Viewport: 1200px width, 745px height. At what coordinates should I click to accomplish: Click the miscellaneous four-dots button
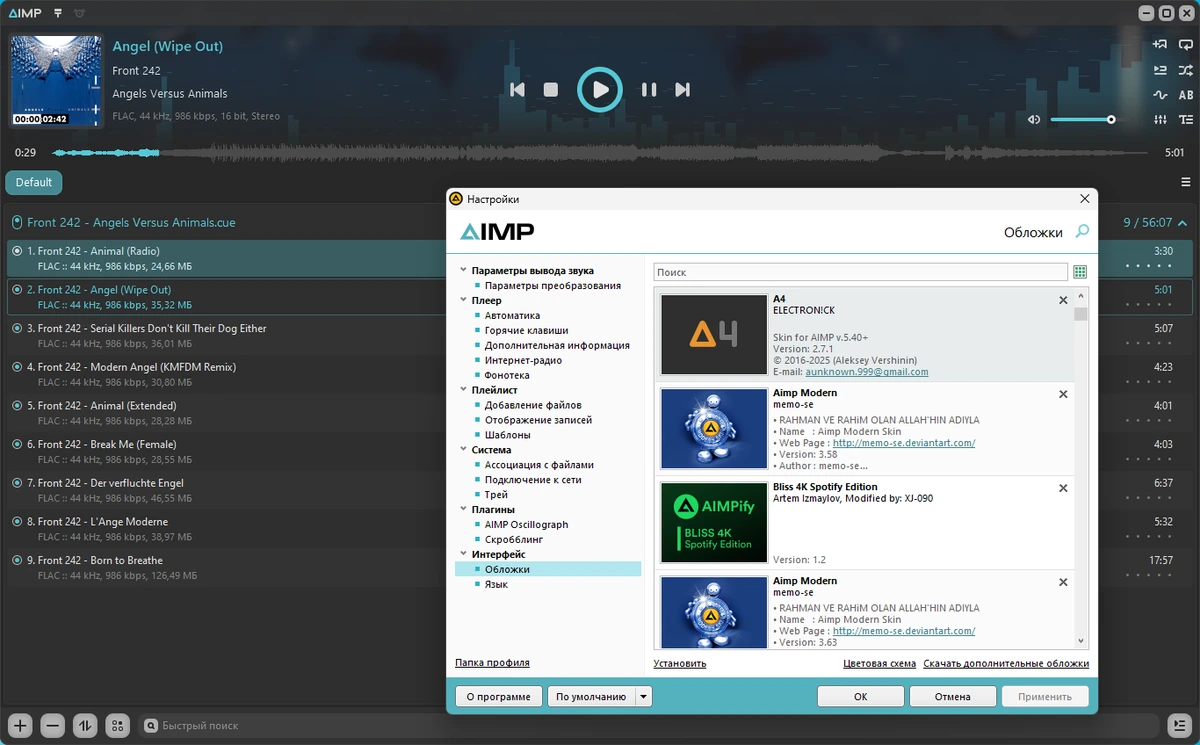tap(117, 725)
